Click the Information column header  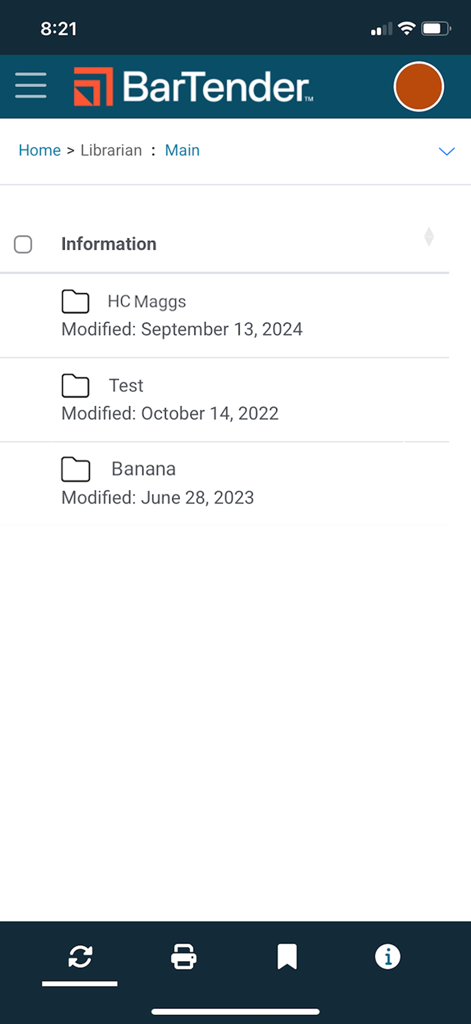(108, 244)
